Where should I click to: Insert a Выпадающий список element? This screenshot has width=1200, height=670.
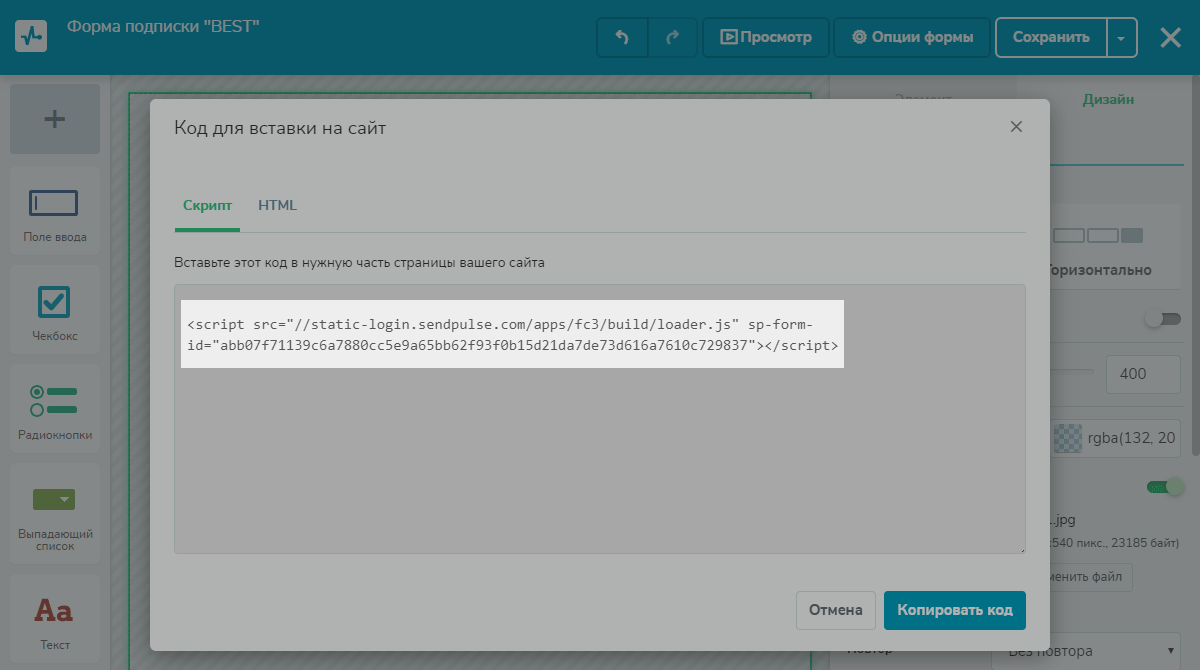point(55,515)
